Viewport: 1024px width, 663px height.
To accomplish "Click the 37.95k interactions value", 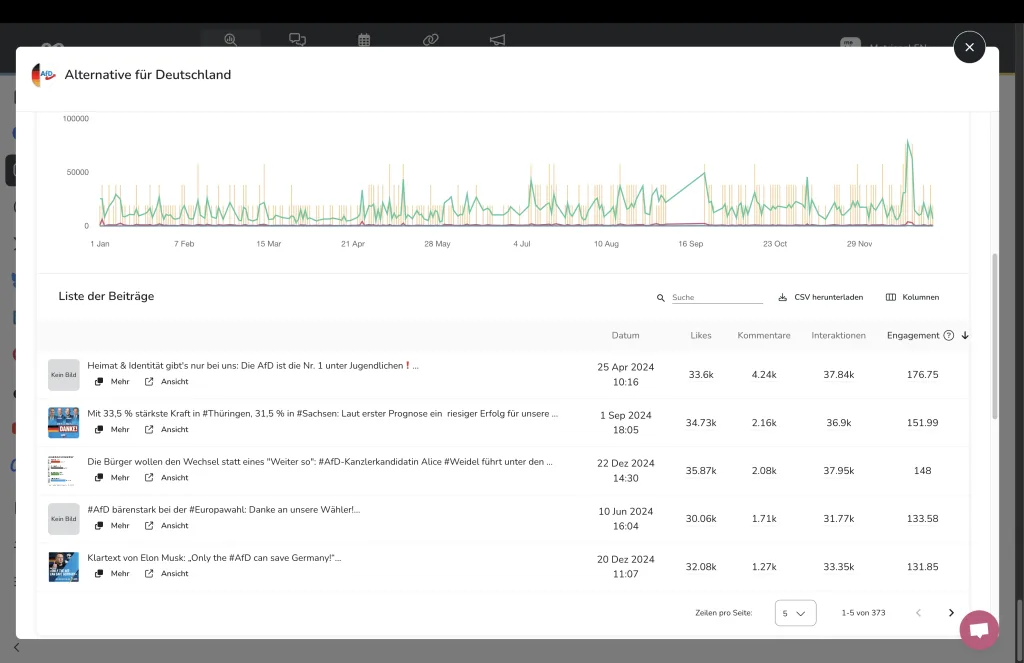I will coord(839,470).
